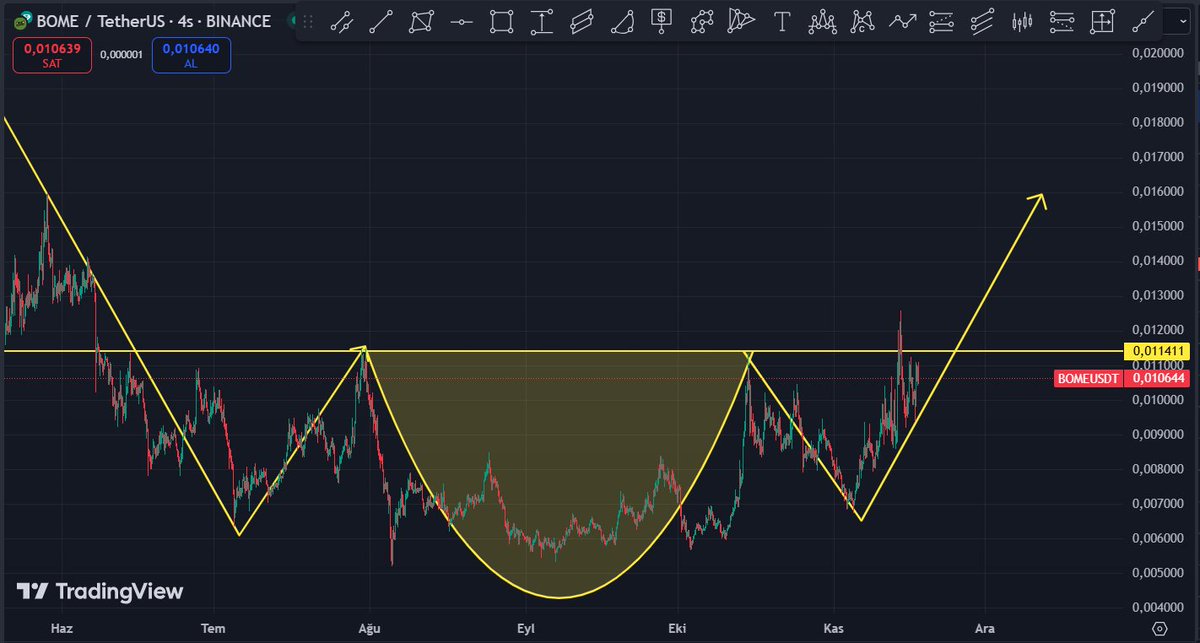Image resolution: width=1200 pixels, height=643 pixels.
Task: Select the horizontal levels tool beside candlesticks
Action: coord(1062,20)
